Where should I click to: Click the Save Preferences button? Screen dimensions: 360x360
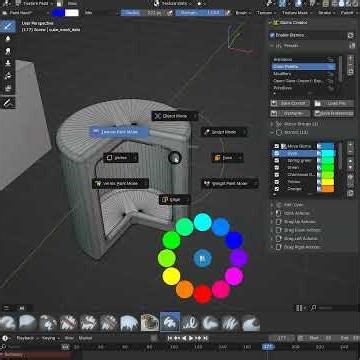(334, 113)
